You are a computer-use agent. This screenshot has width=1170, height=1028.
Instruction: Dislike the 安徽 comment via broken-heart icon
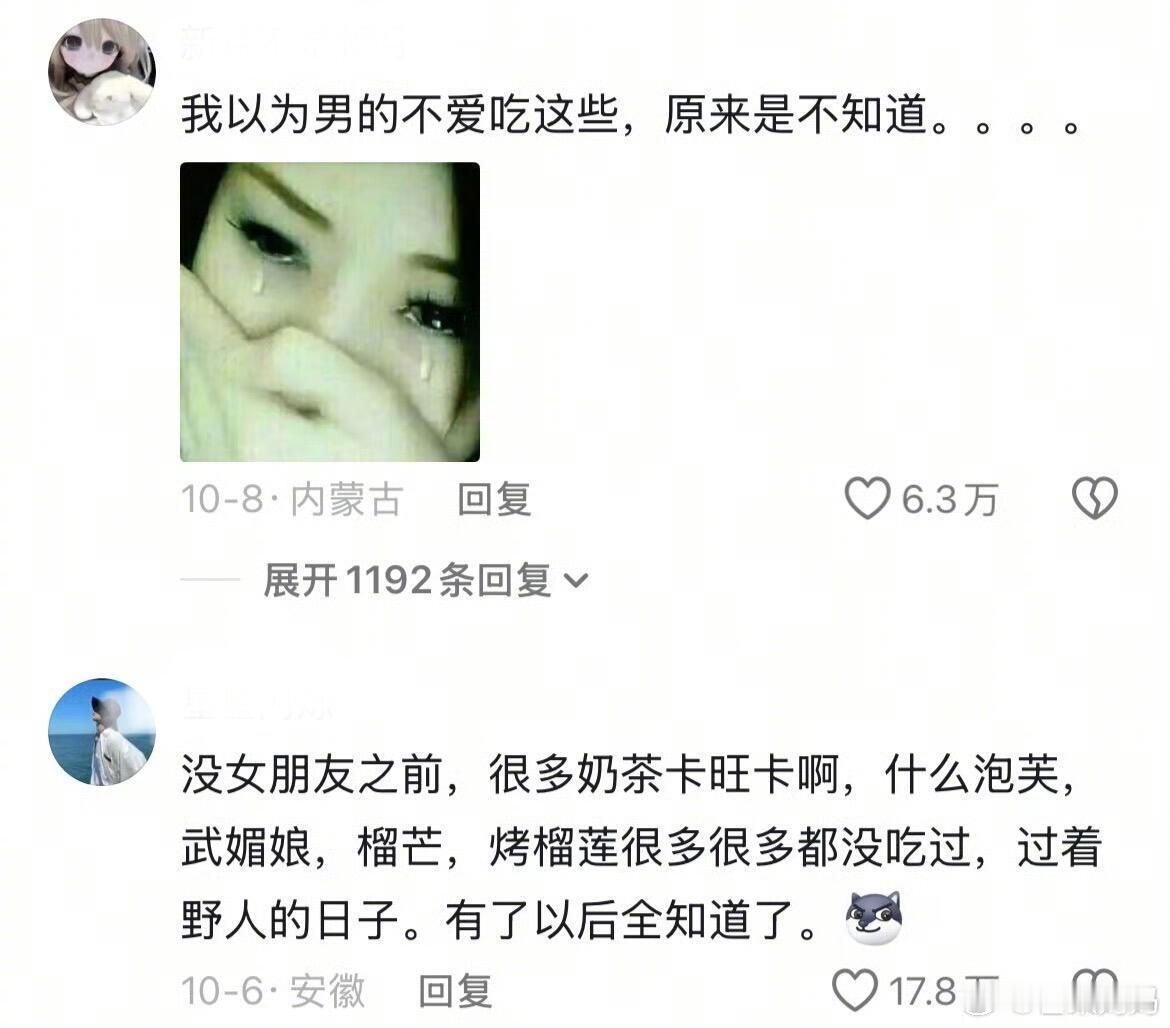[x=1095, y=991]
